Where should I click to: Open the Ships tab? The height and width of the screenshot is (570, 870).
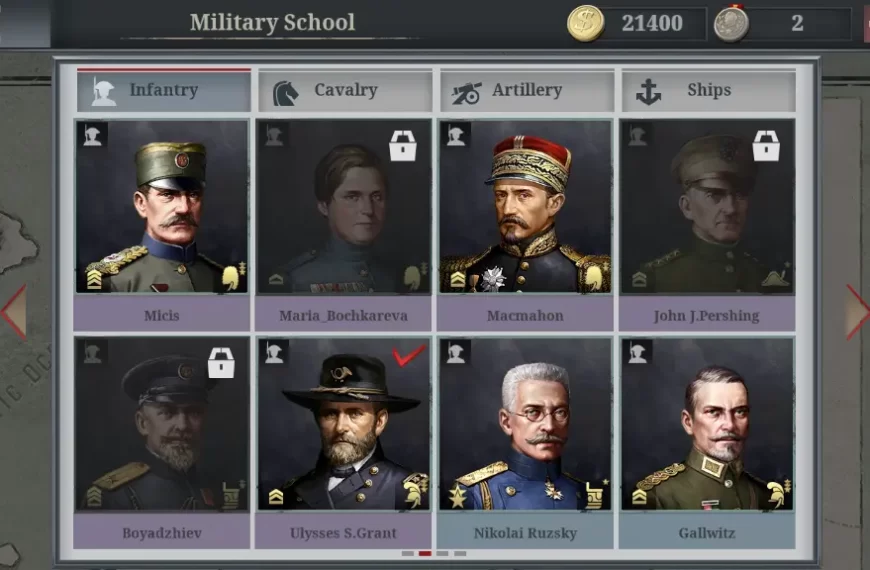[x=709, y=90]
